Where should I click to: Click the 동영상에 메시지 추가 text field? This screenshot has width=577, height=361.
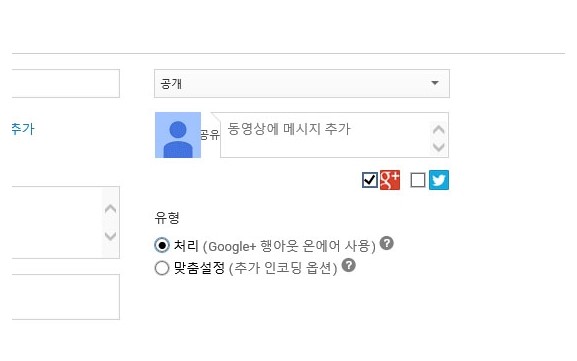pyautogui.click(x=334, y=135)
